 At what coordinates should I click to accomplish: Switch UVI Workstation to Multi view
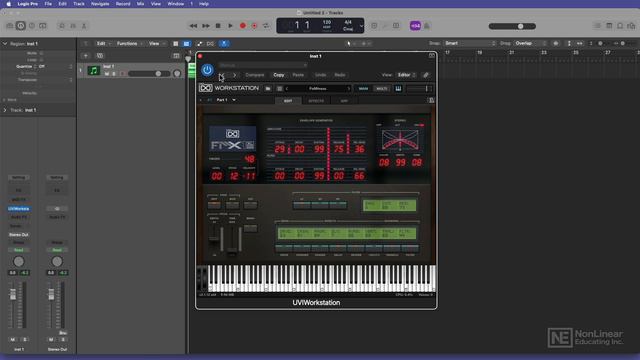382,89
